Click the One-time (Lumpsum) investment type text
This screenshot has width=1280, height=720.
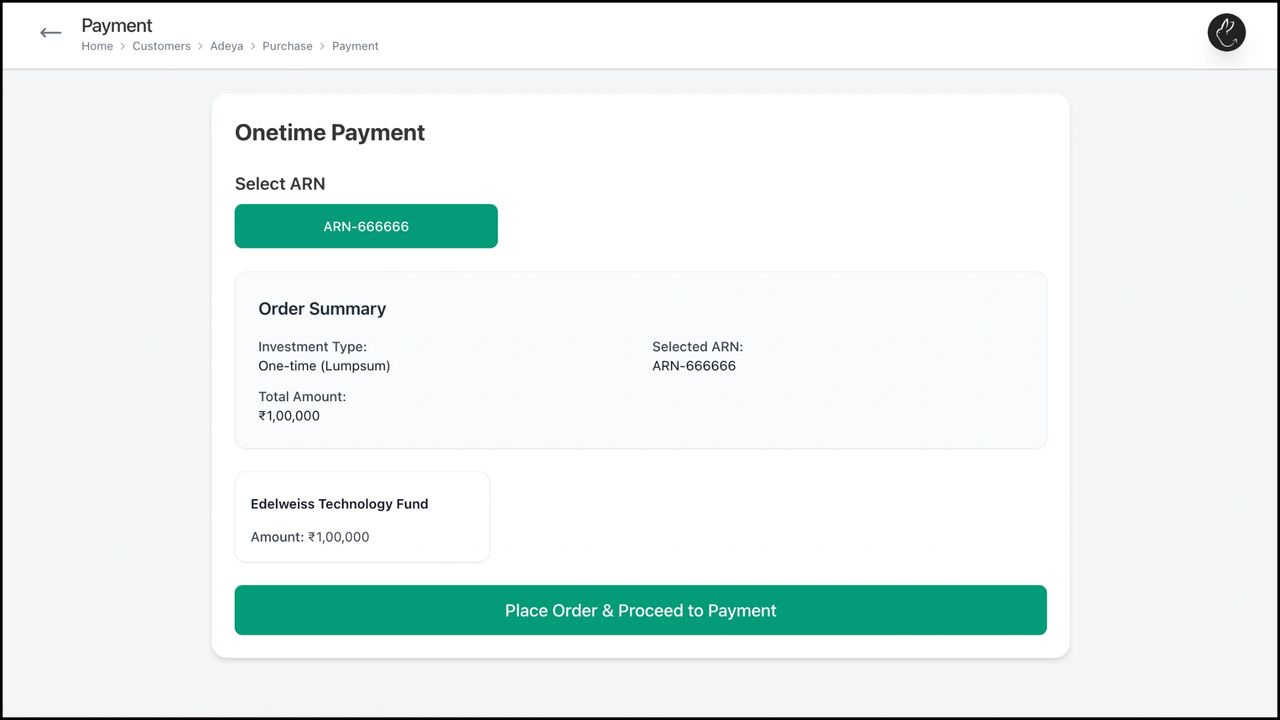point(324,366)
